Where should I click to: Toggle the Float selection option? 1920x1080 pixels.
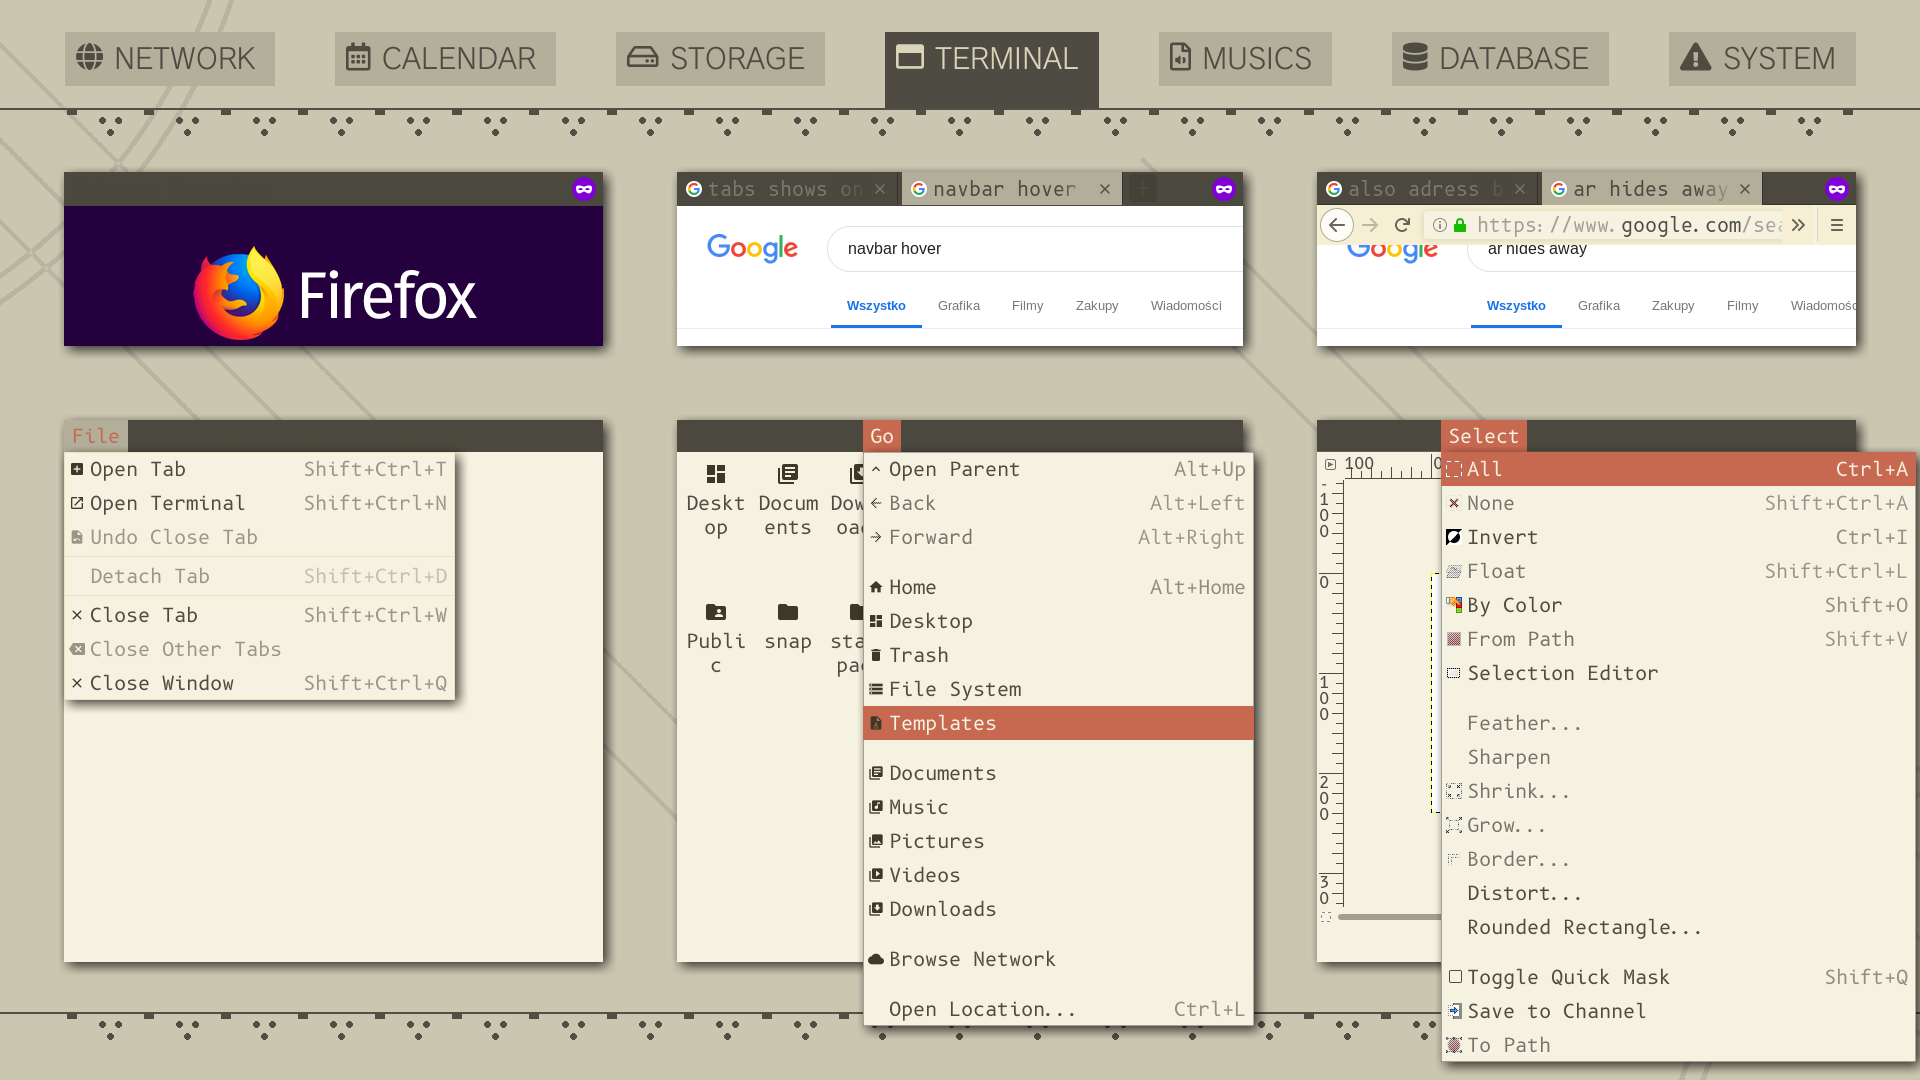[1496, 571]
